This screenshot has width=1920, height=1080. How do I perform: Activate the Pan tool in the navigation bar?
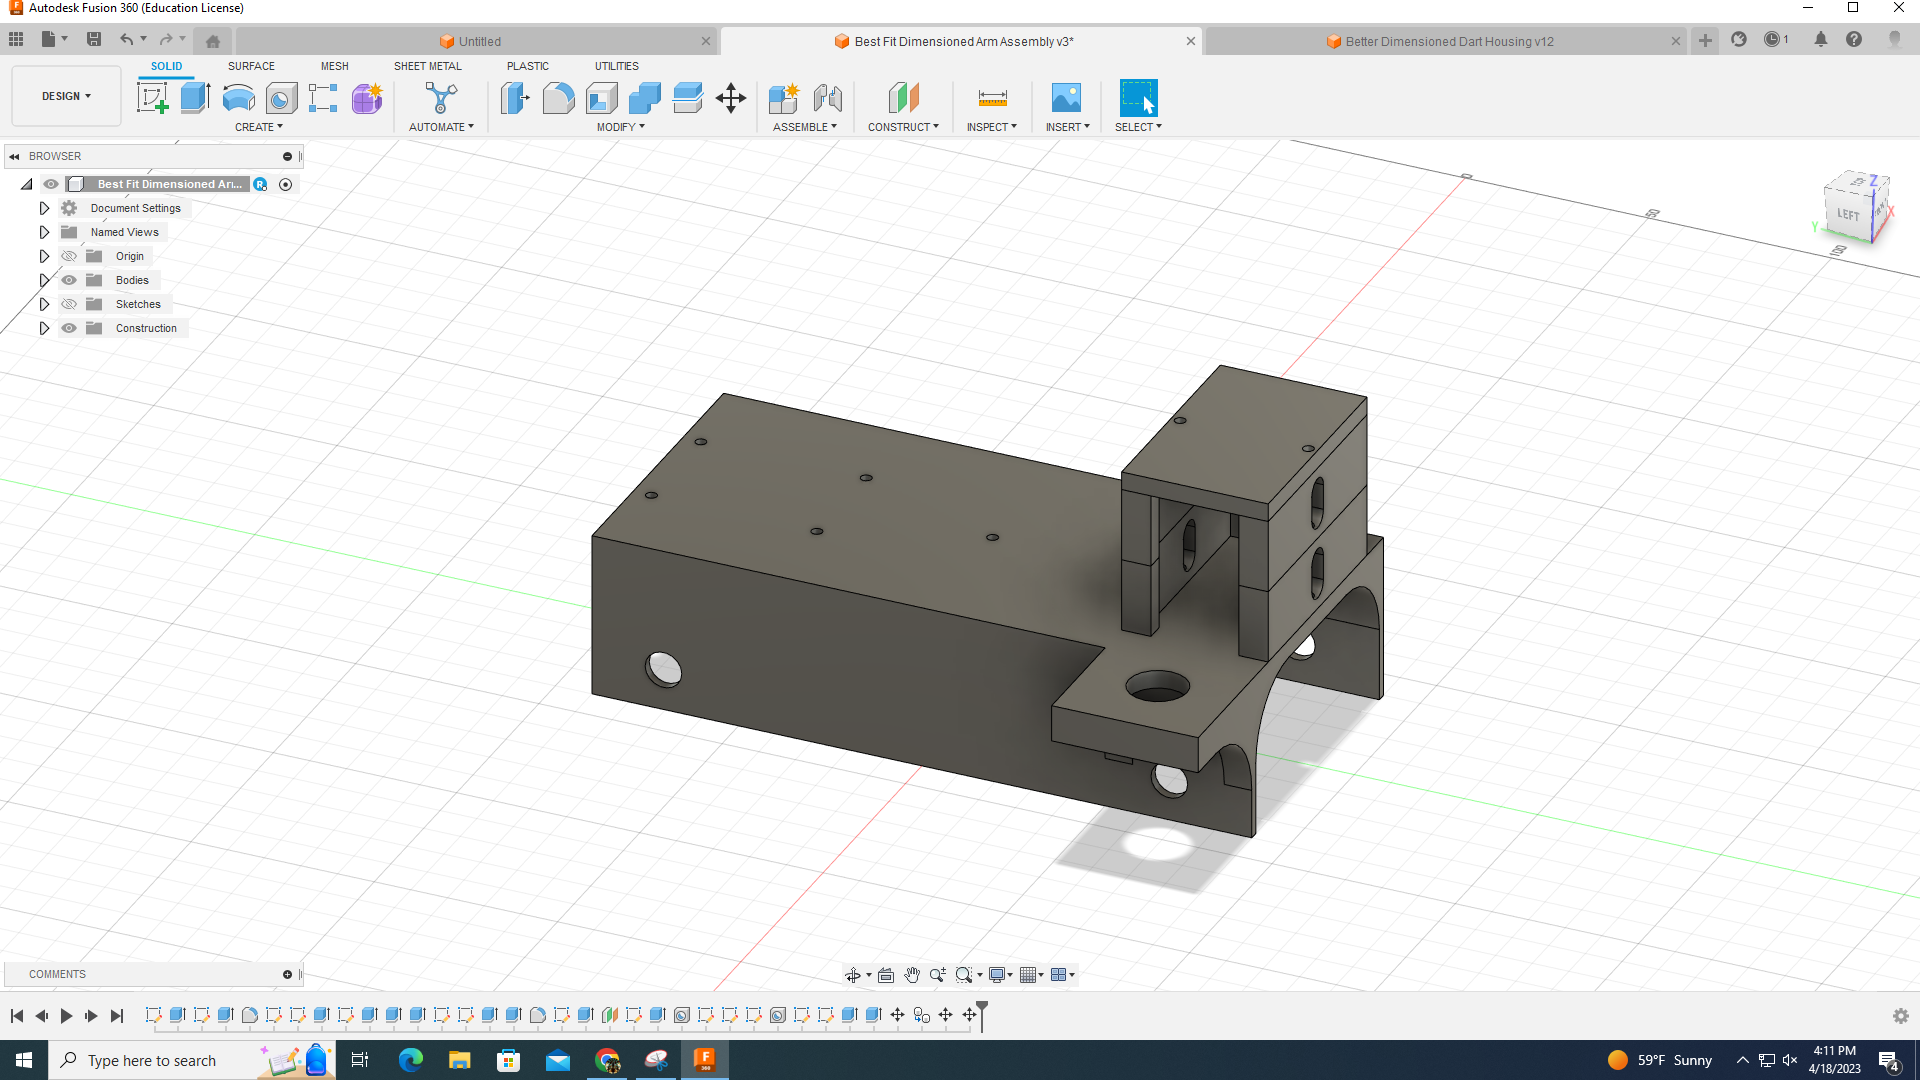pyautogui.click(x=911, y=974)
